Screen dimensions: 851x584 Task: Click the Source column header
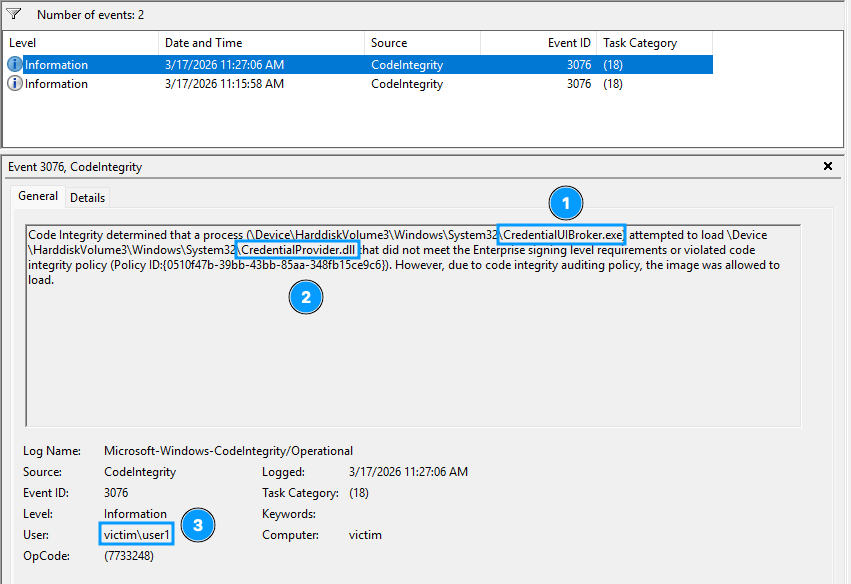tap(421, 43)
